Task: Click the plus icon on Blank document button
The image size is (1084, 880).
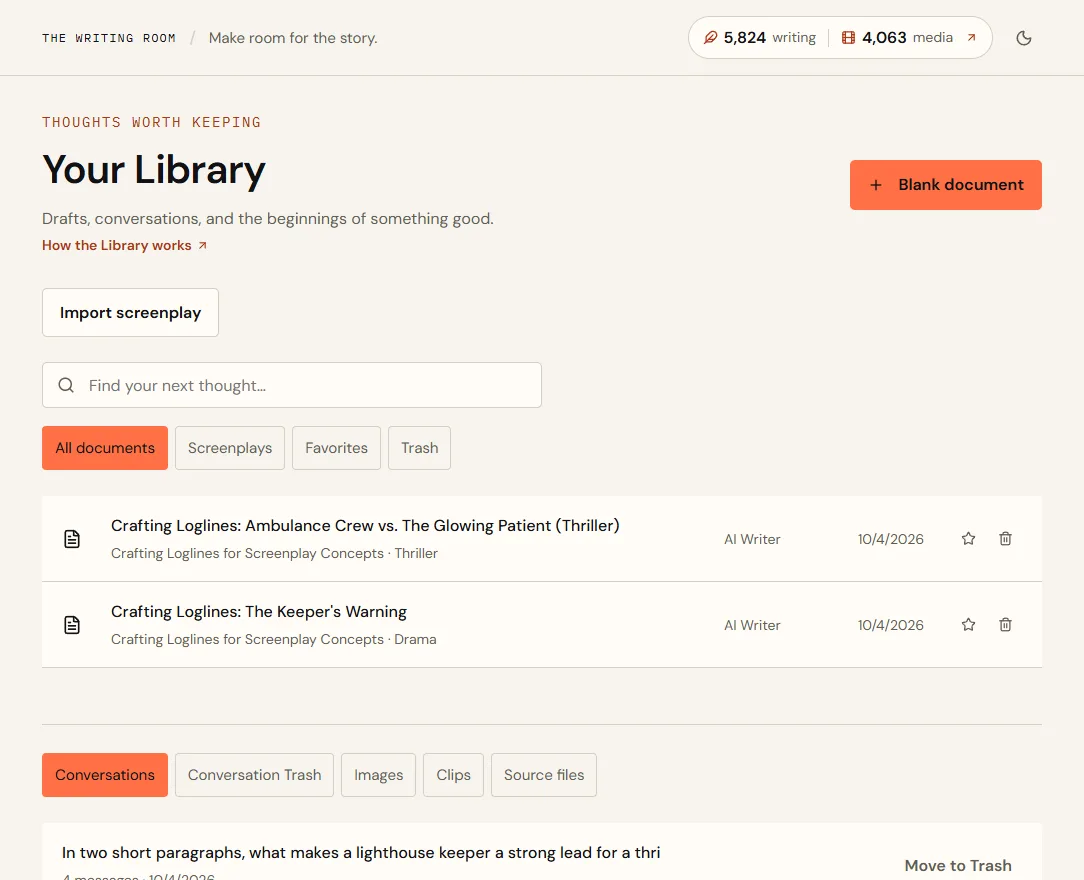Action: [x=876, y=185]
